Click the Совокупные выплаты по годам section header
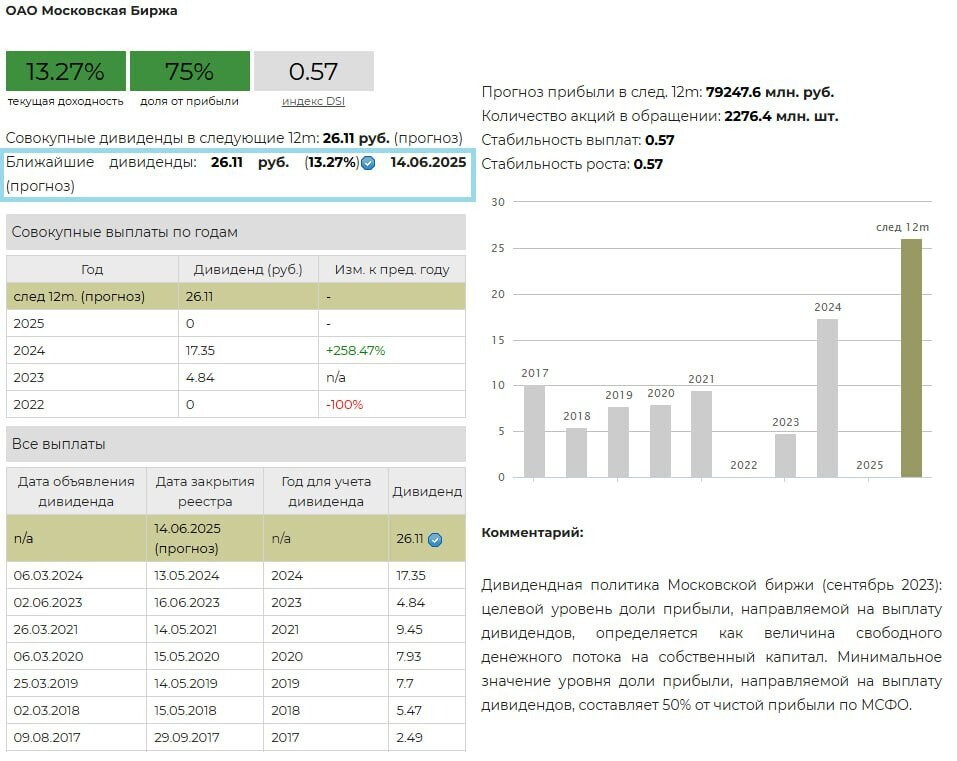The height and width of the screenshot is (761, 957). 236,232
